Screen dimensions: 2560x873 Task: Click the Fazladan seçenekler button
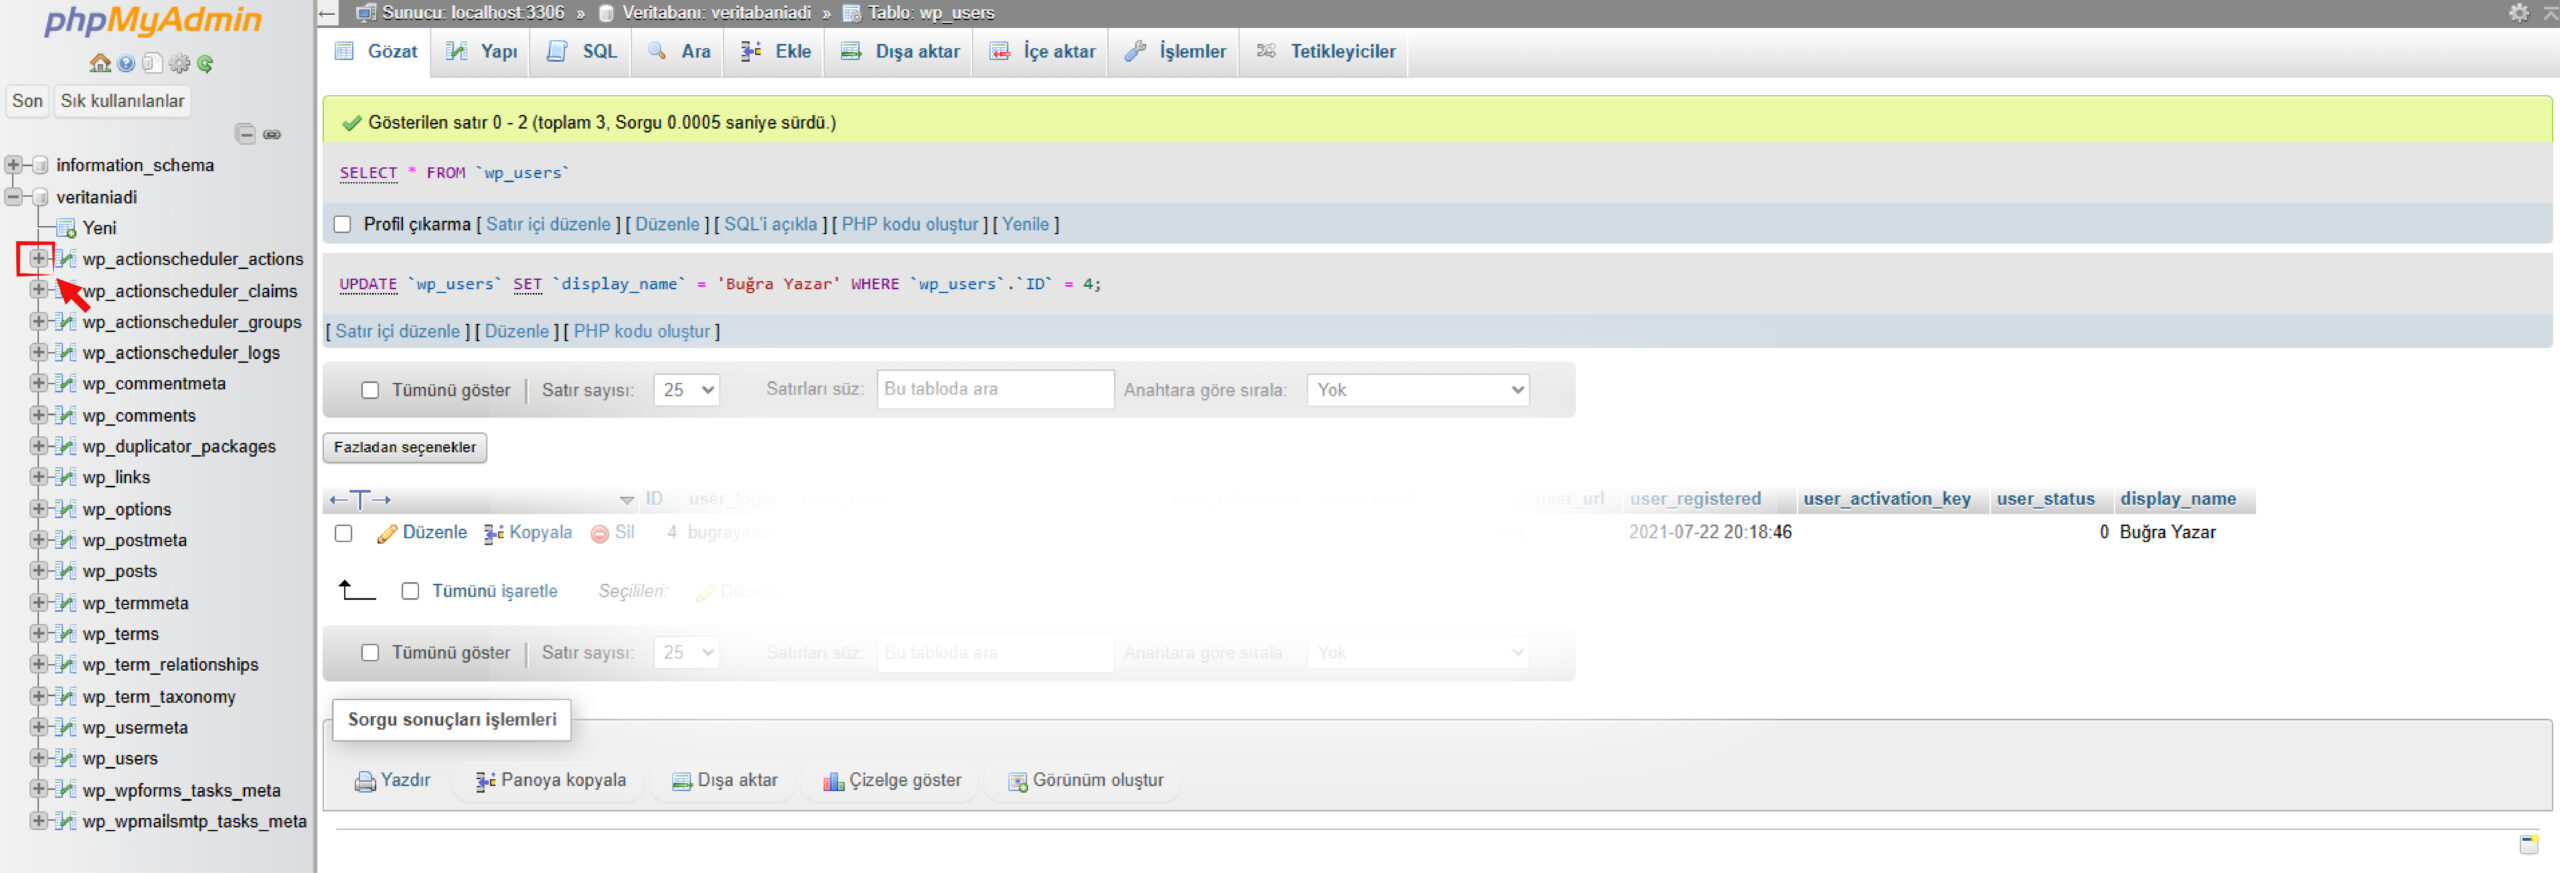coord(405,447)
